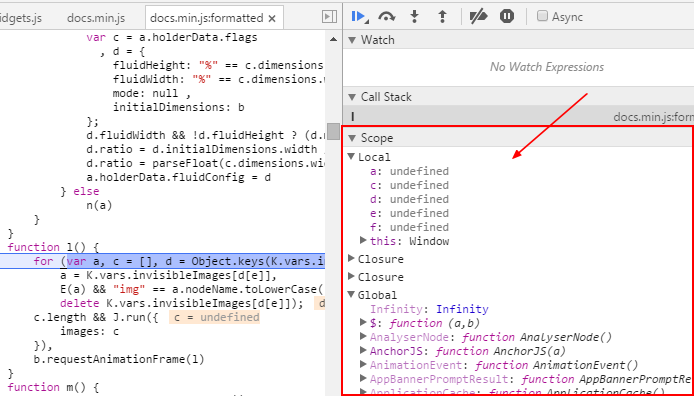Deactivate all breakpoints
This screenshot has width=694, height=396.
pos(478,17)
